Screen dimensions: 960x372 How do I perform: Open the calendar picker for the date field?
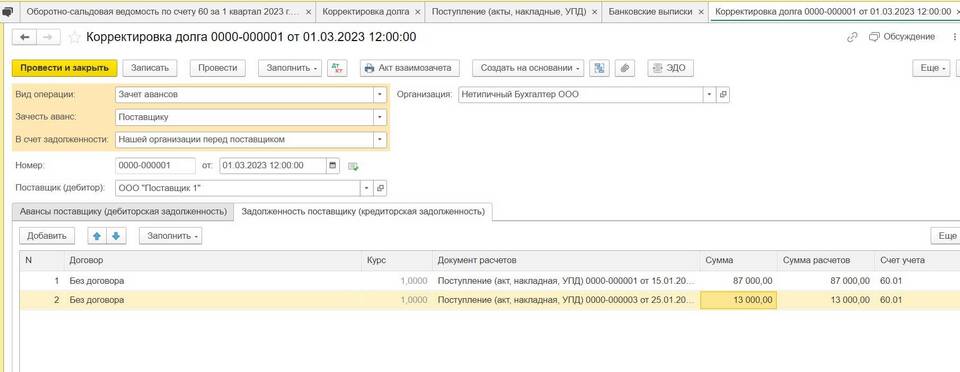(x=333, y=165)
